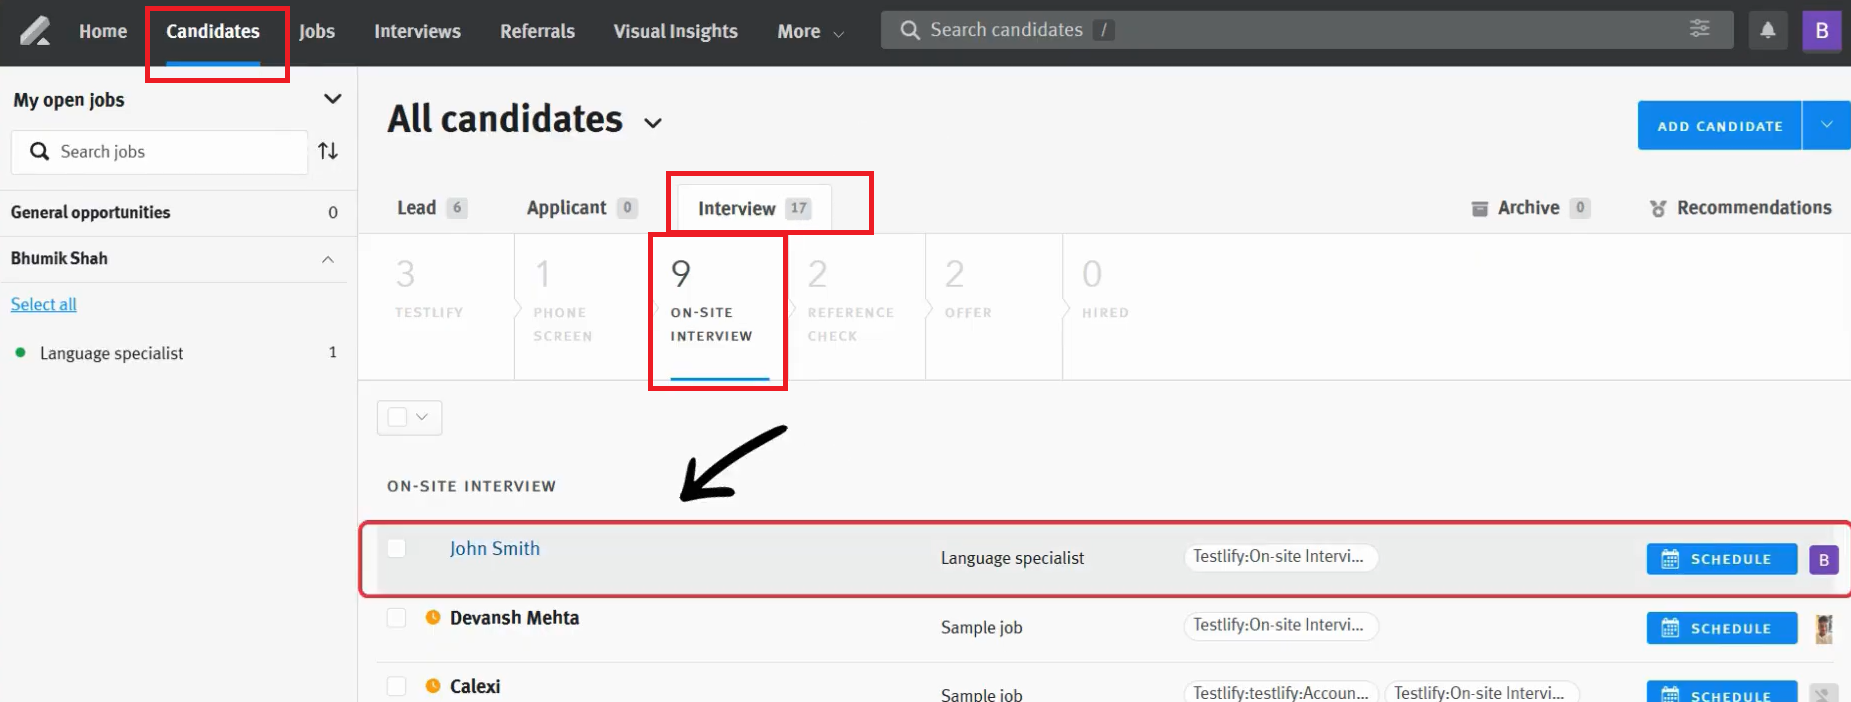Click the Add Candidate button

pos(1719,125)
